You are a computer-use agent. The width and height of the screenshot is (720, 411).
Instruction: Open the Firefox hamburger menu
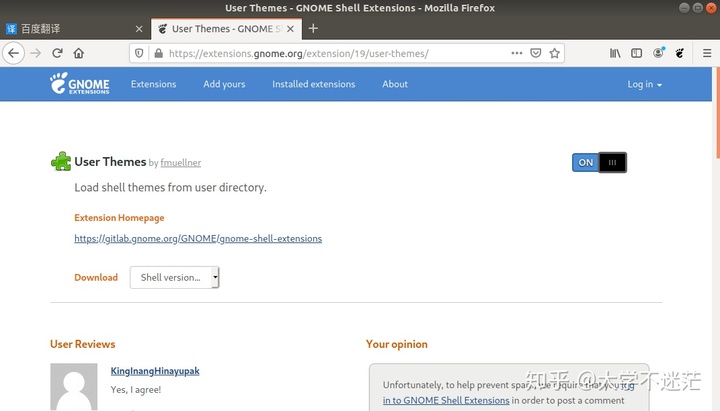coord(707,53)
